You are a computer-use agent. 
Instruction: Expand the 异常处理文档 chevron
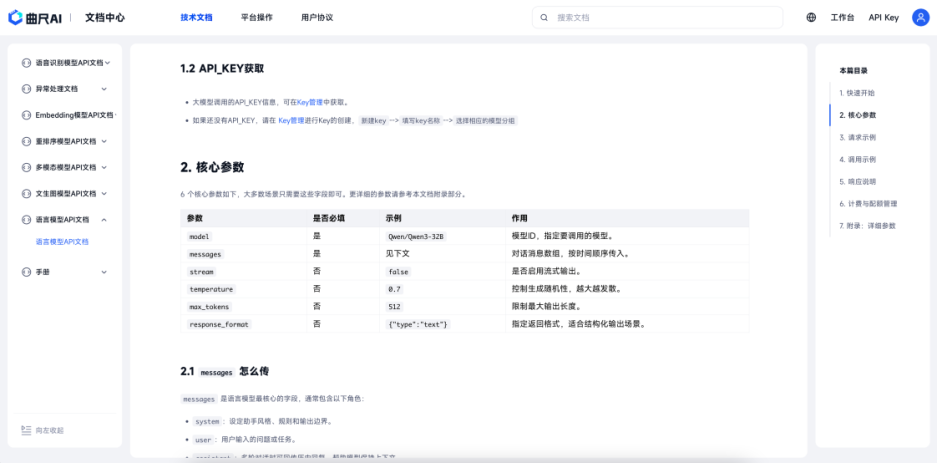103,89
